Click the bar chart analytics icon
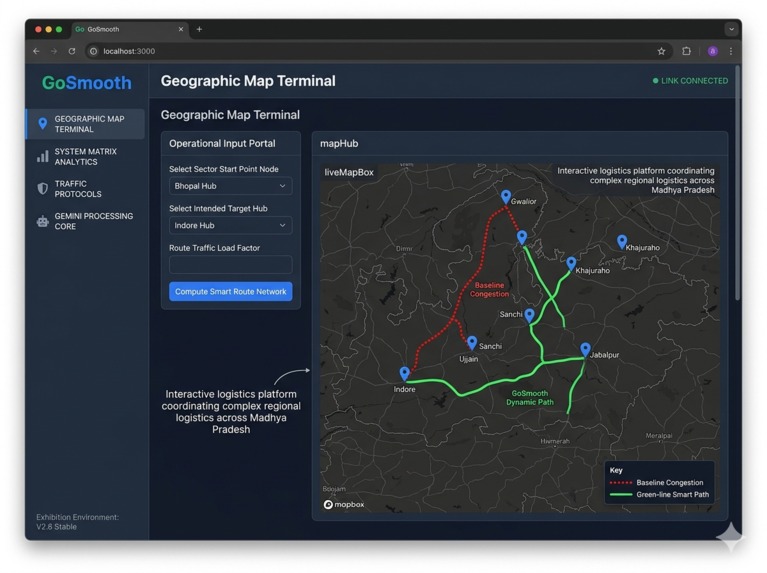This screenshot has height=573, width=767. tap(43, 157)
